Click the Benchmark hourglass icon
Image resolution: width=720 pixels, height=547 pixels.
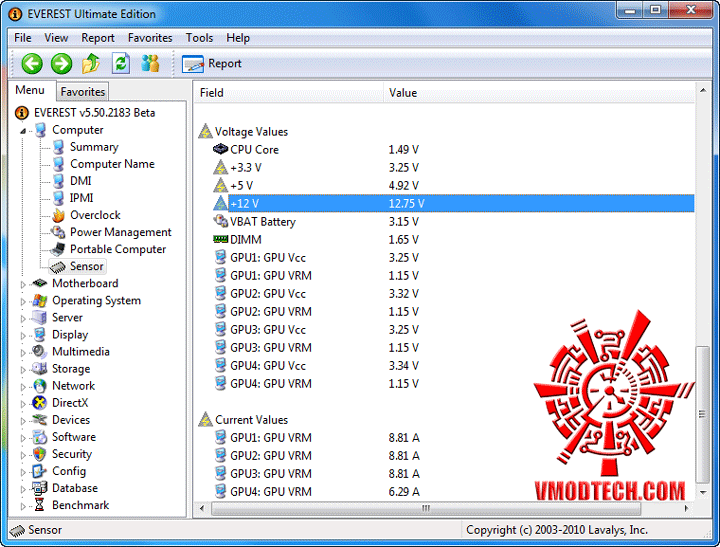[39, 505]
